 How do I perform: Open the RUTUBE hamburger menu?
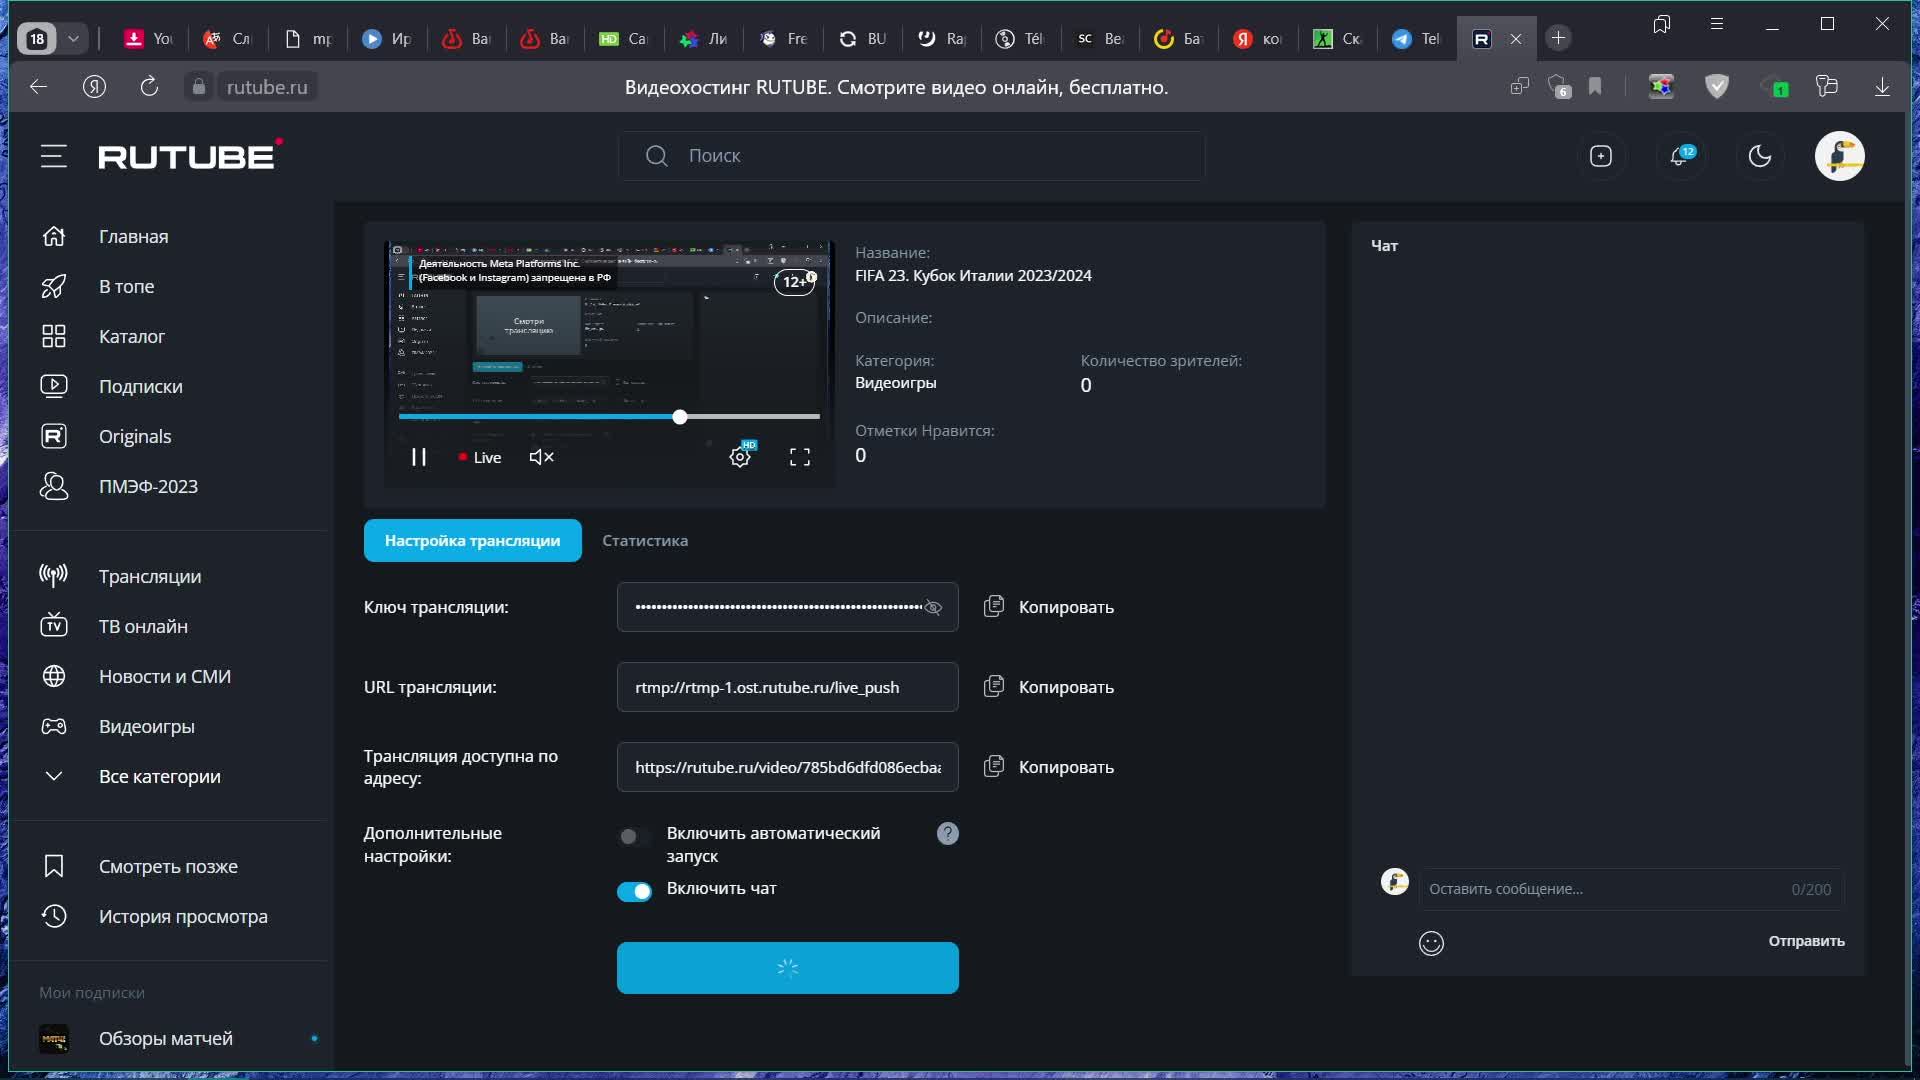pyautogui.click(x=54, y=156)
